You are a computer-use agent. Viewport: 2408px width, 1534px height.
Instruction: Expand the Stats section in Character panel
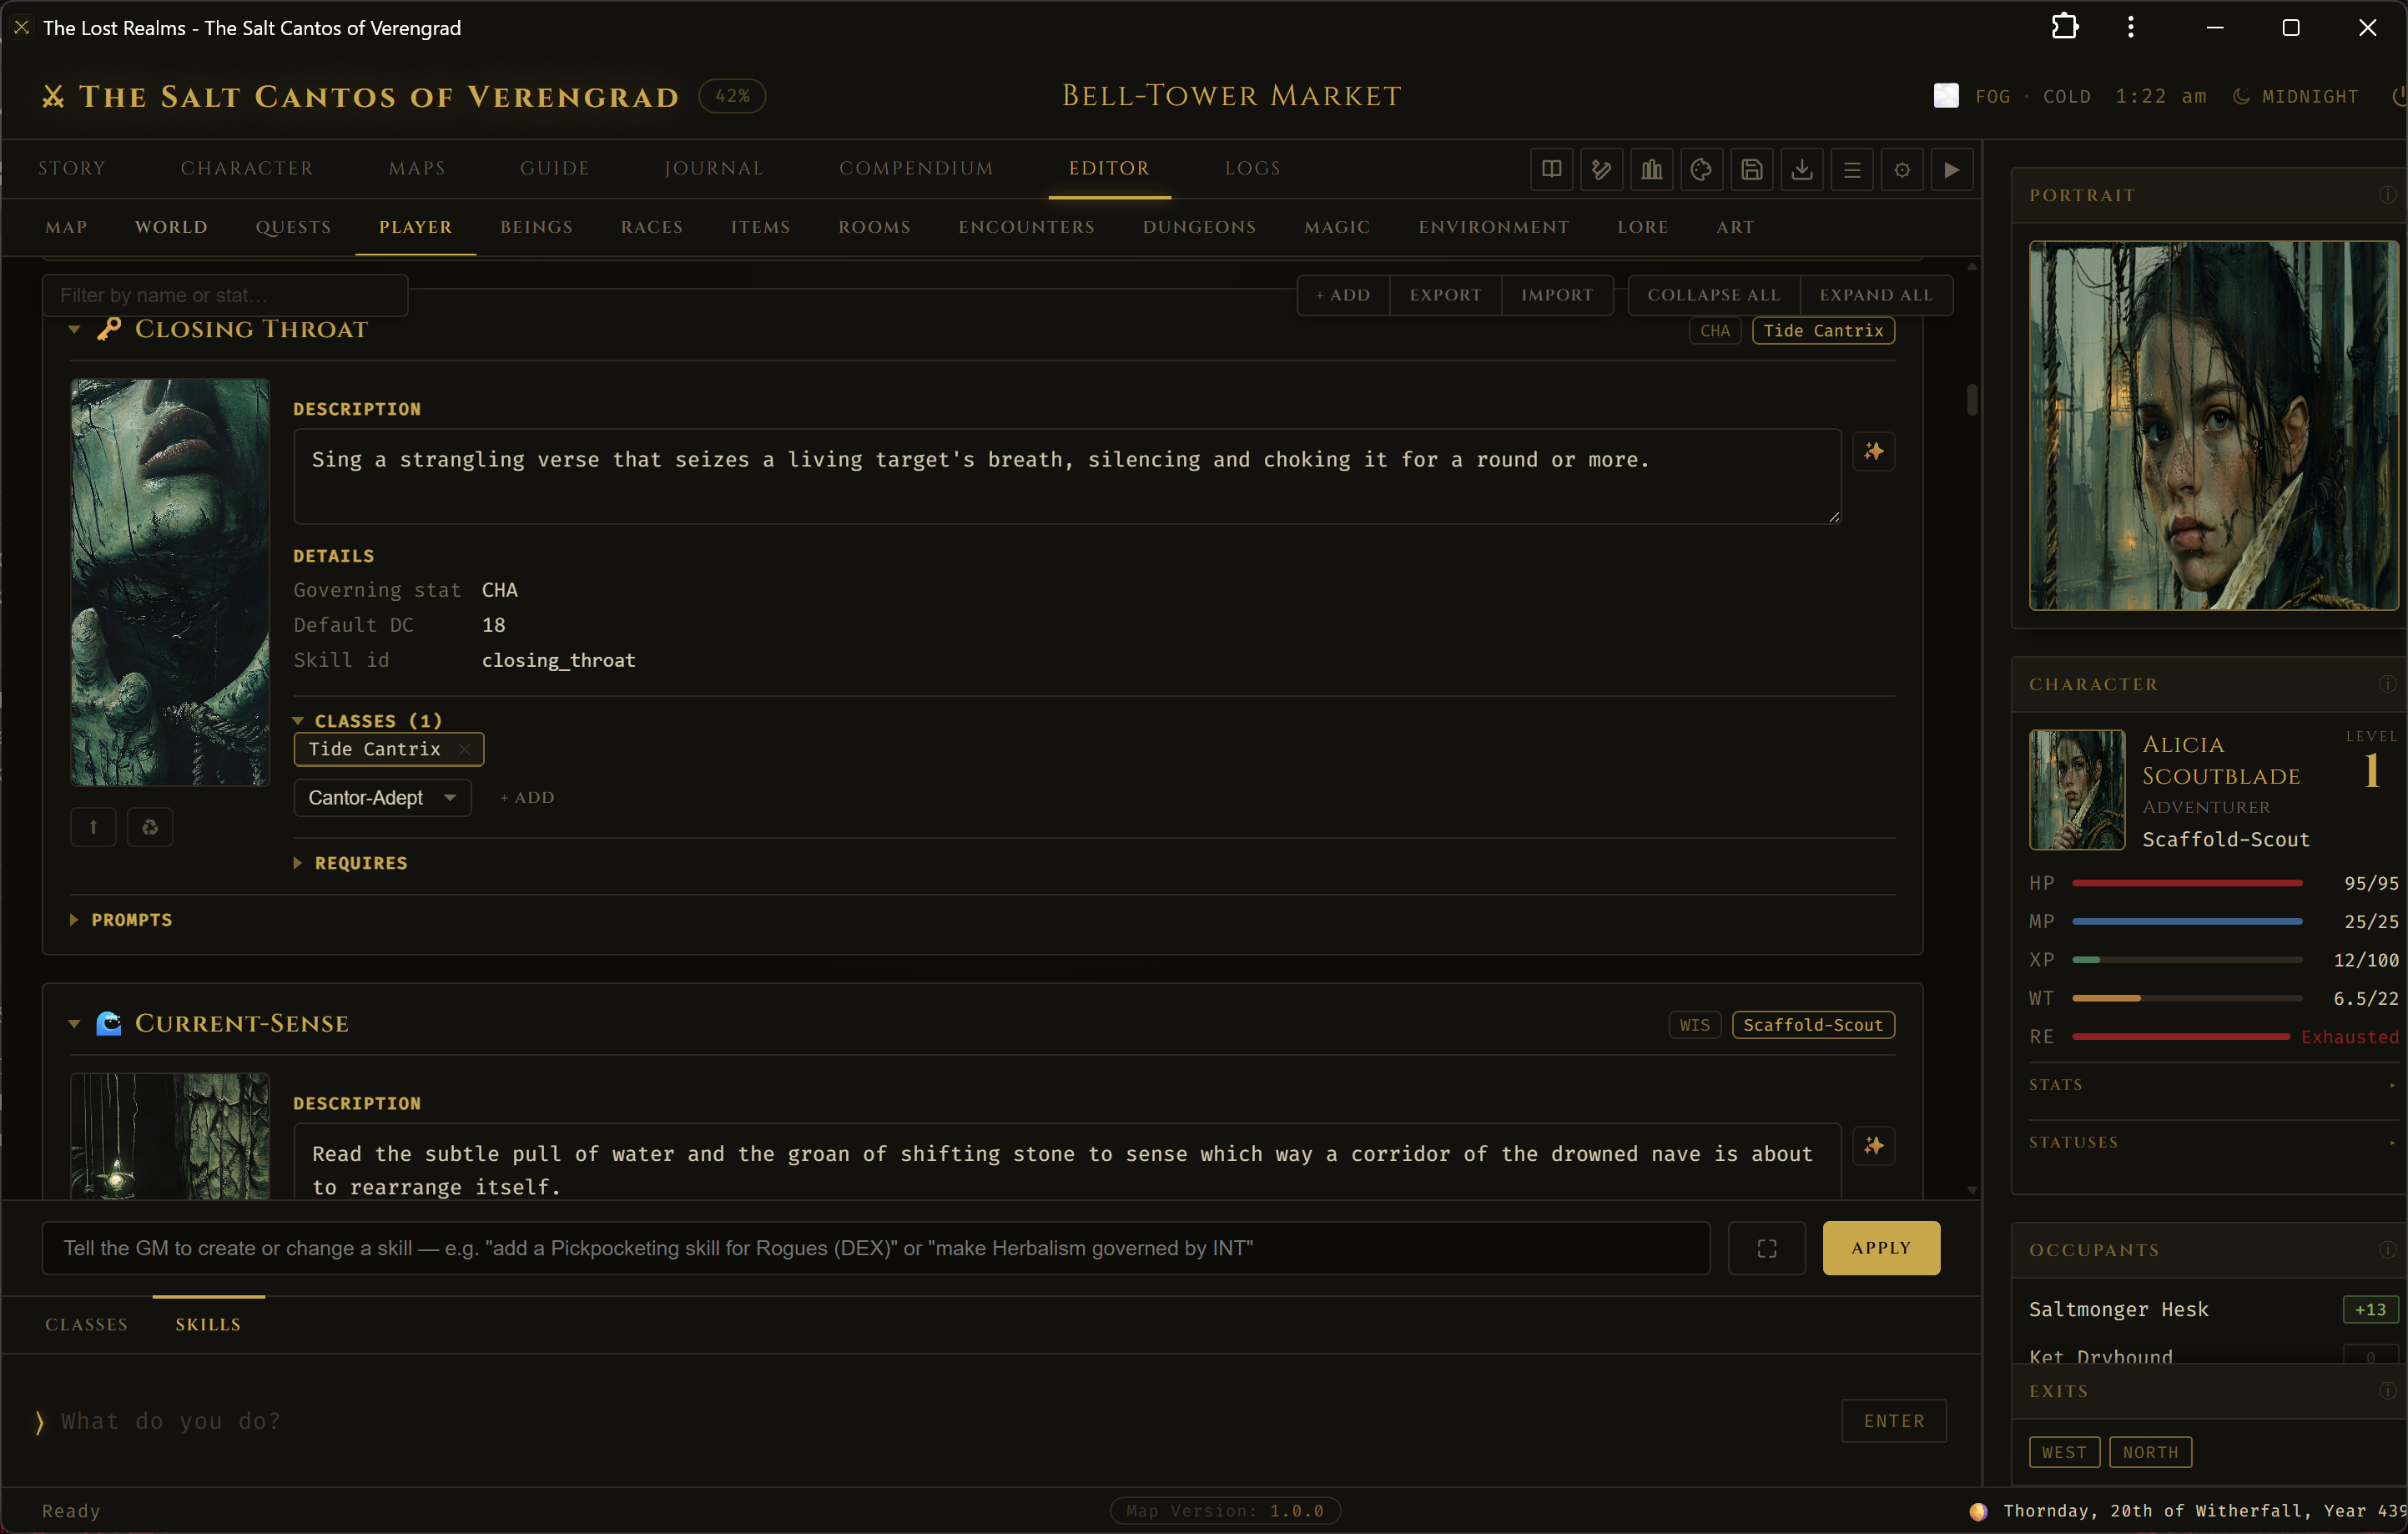tap(2212, 1085)
